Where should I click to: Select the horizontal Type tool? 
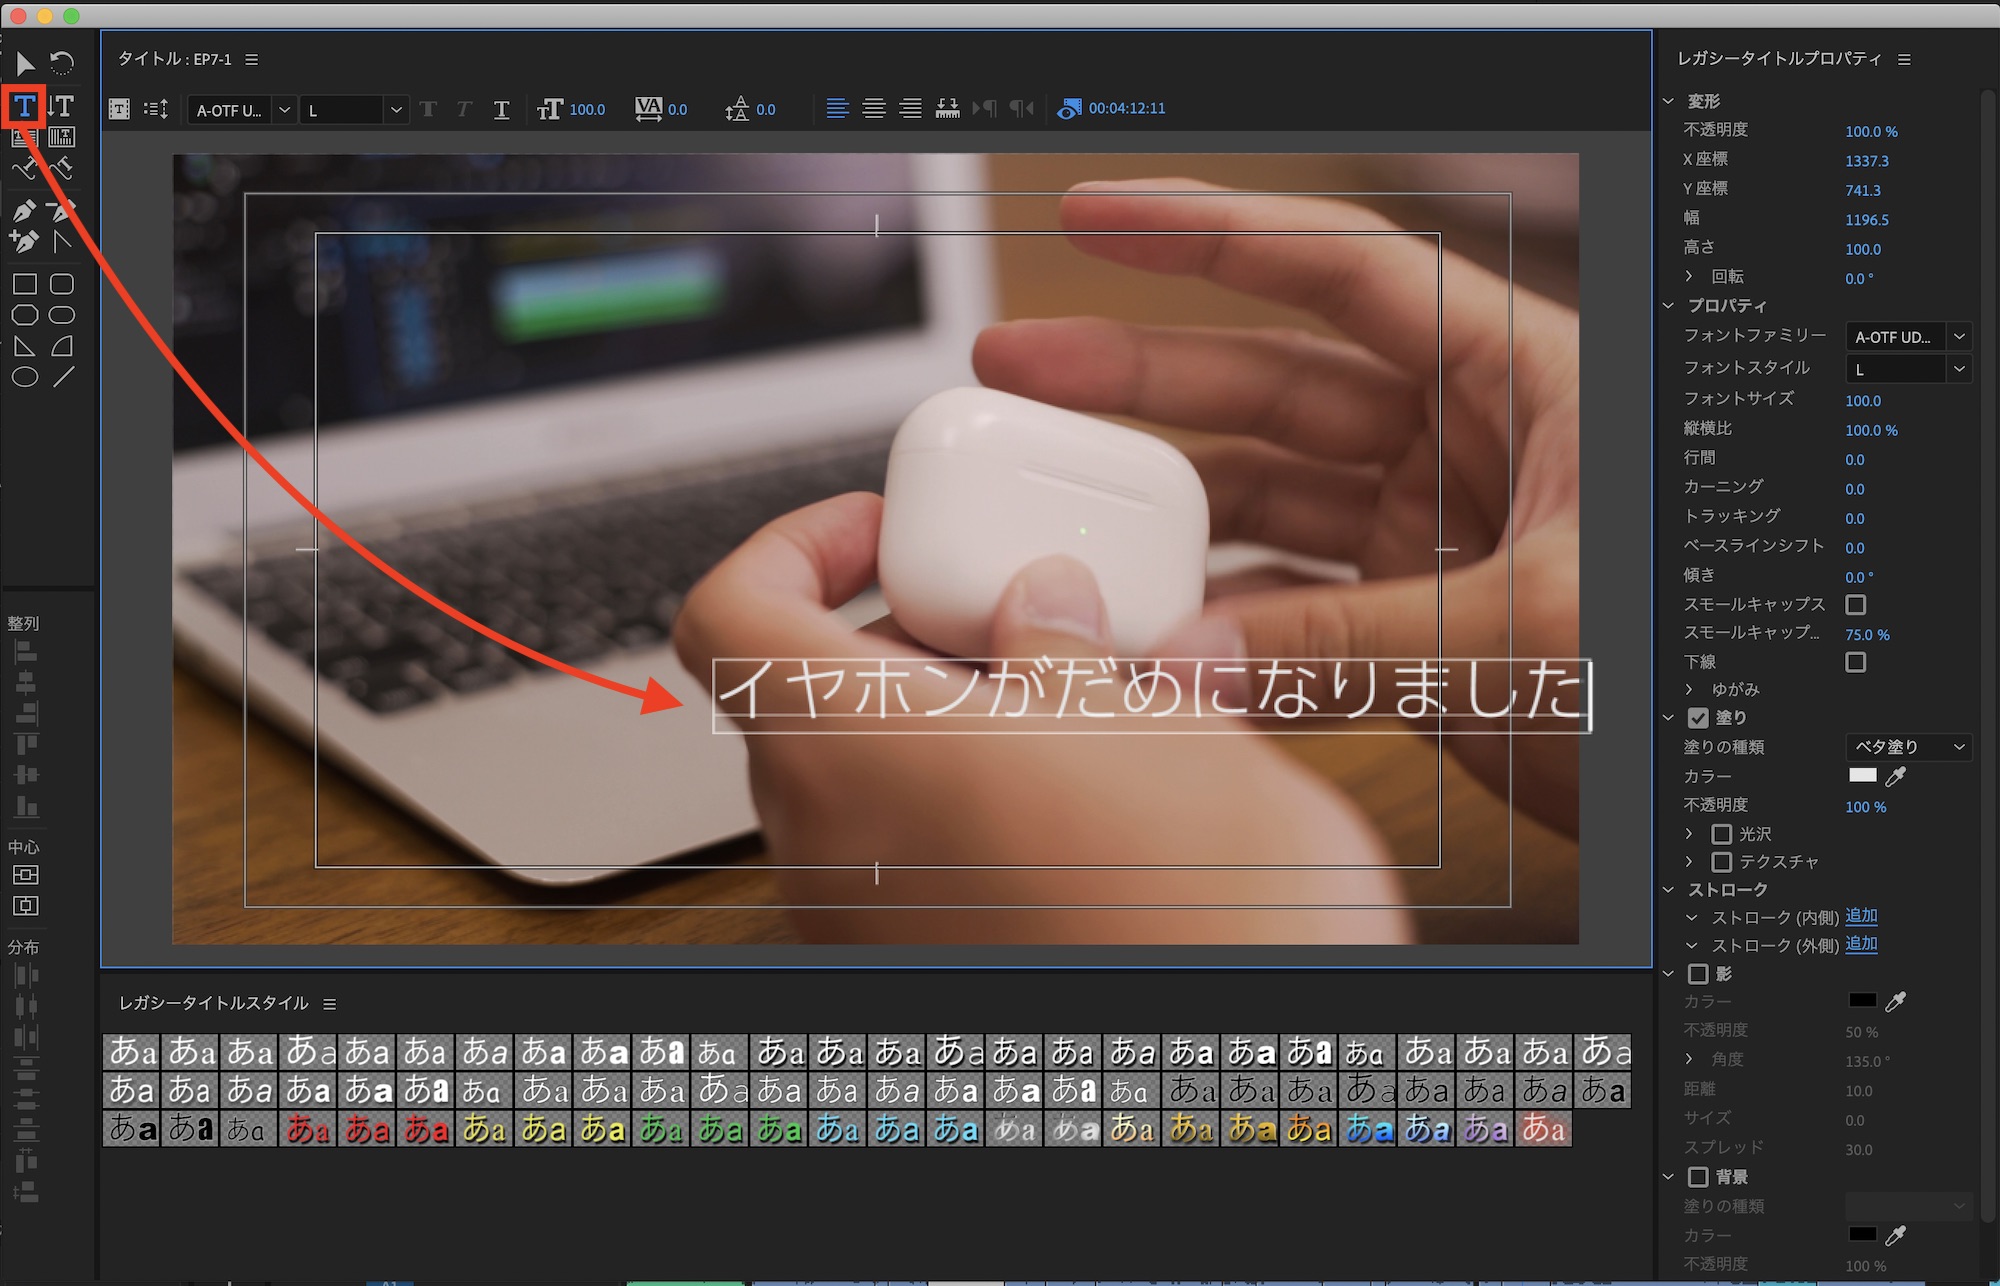click(x=25, y=106)
